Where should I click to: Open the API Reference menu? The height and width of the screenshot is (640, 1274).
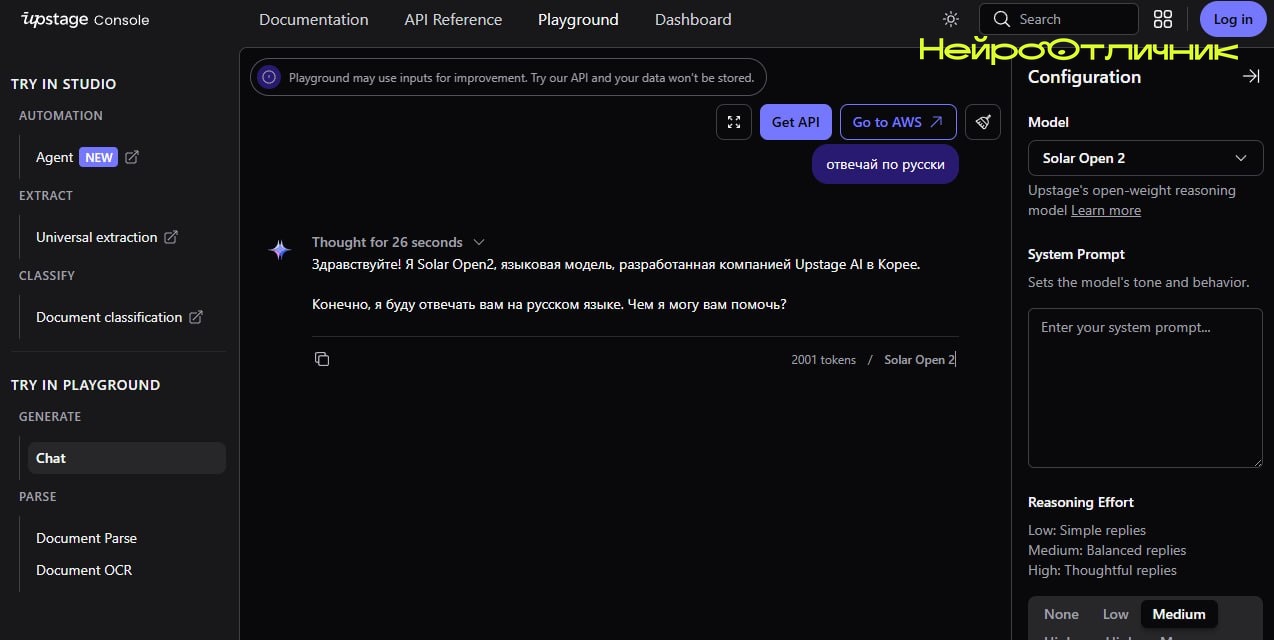pyautogui.click(x=453, y=19)
